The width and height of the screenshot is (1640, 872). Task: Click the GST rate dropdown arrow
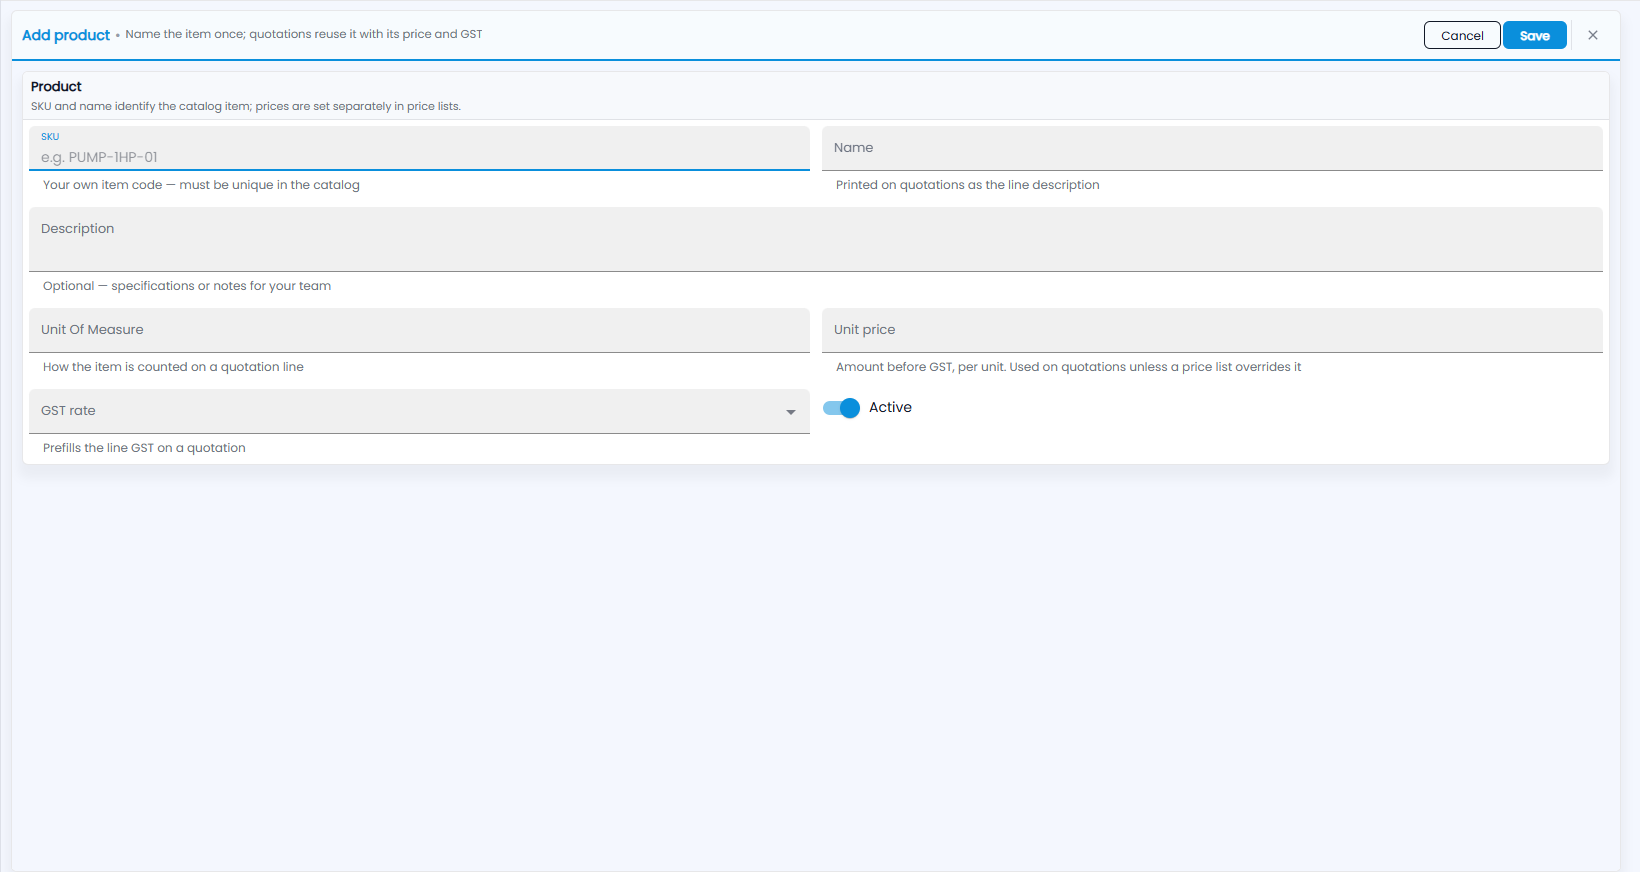(790, 412)
